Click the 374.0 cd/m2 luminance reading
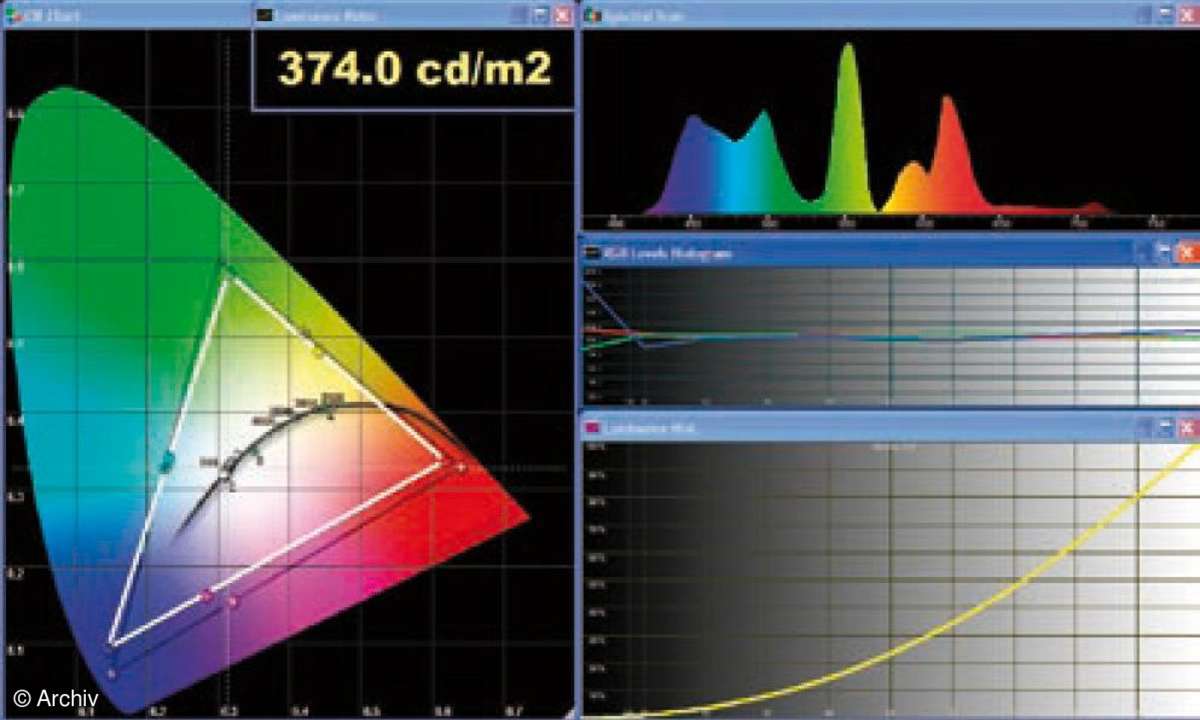 [x=414, y=70]
